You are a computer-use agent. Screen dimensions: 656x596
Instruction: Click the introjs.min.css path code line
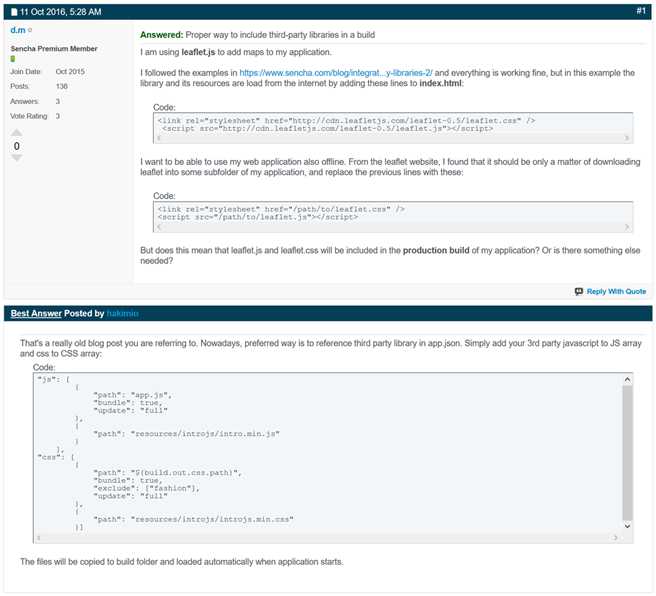(x=193, y=519)
